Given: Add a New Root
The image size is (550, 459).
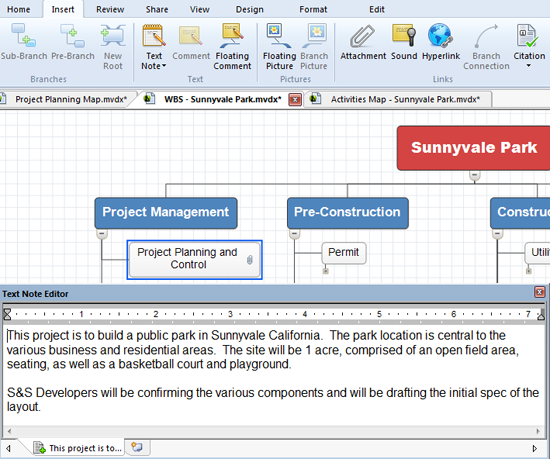Looking at the screenshot, I should [113, 46].
